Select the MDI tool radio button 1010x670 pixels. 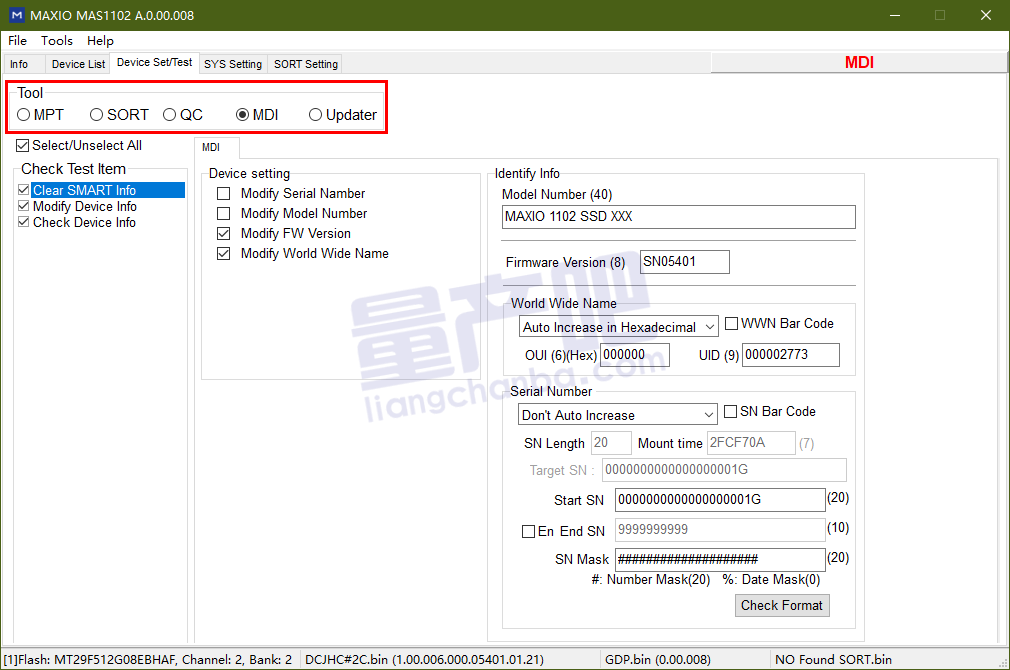(242, 115)
